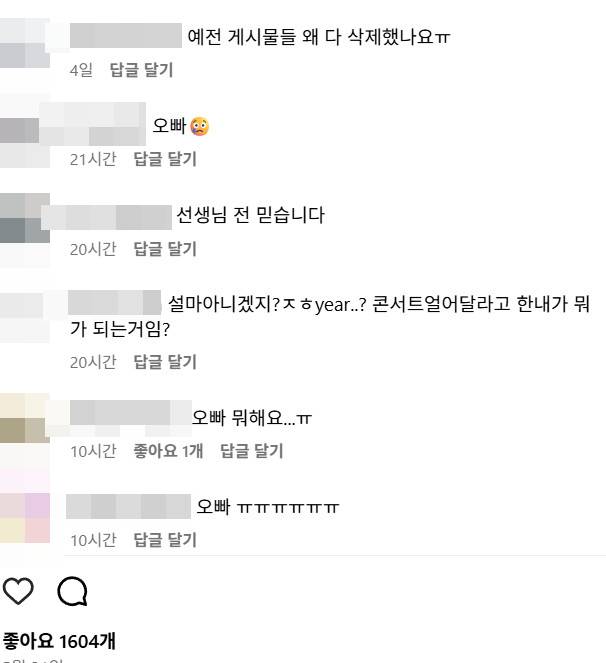This screenshot has height=663, width=606.
Task: Open blurred username on '설마아니겠지' comment
Action: [114, 302]
